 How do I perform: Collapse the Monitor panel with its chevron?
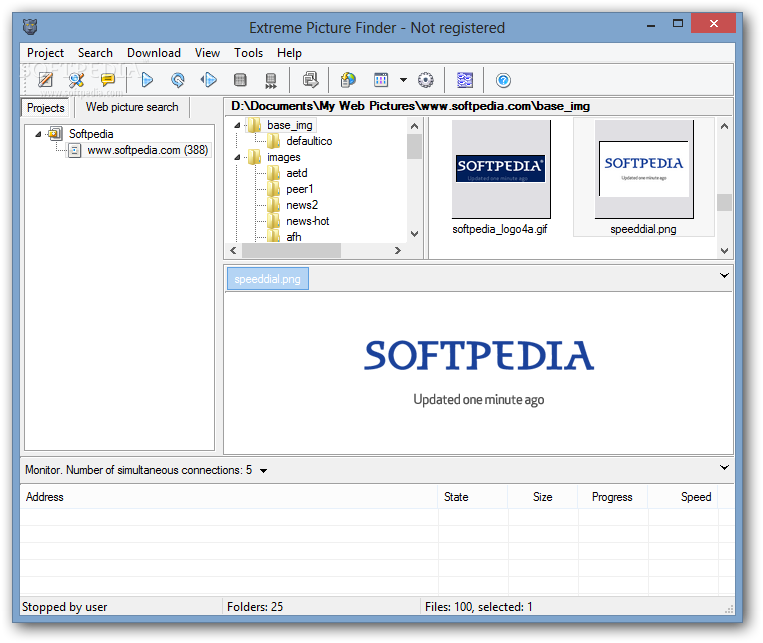pyautogui.click(x=724, y=468)
